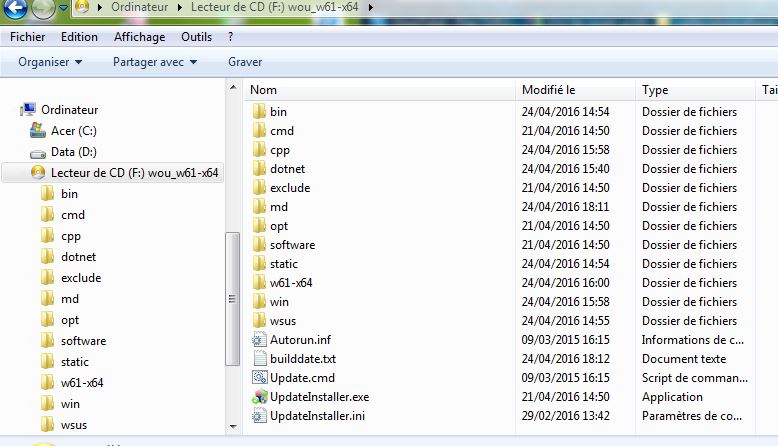Click the blue Back navigation arrow
The image size is (778, 446).
coord(15,7)
